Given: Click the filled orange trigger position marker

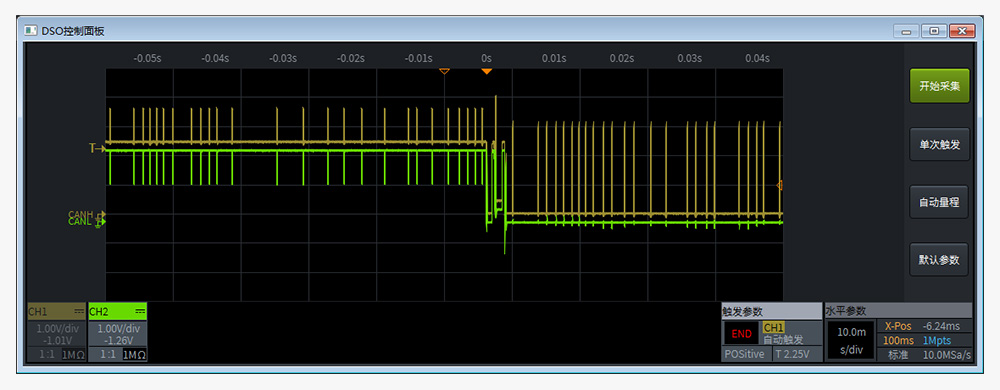Looking at the screenshot, I should point(487,71).
